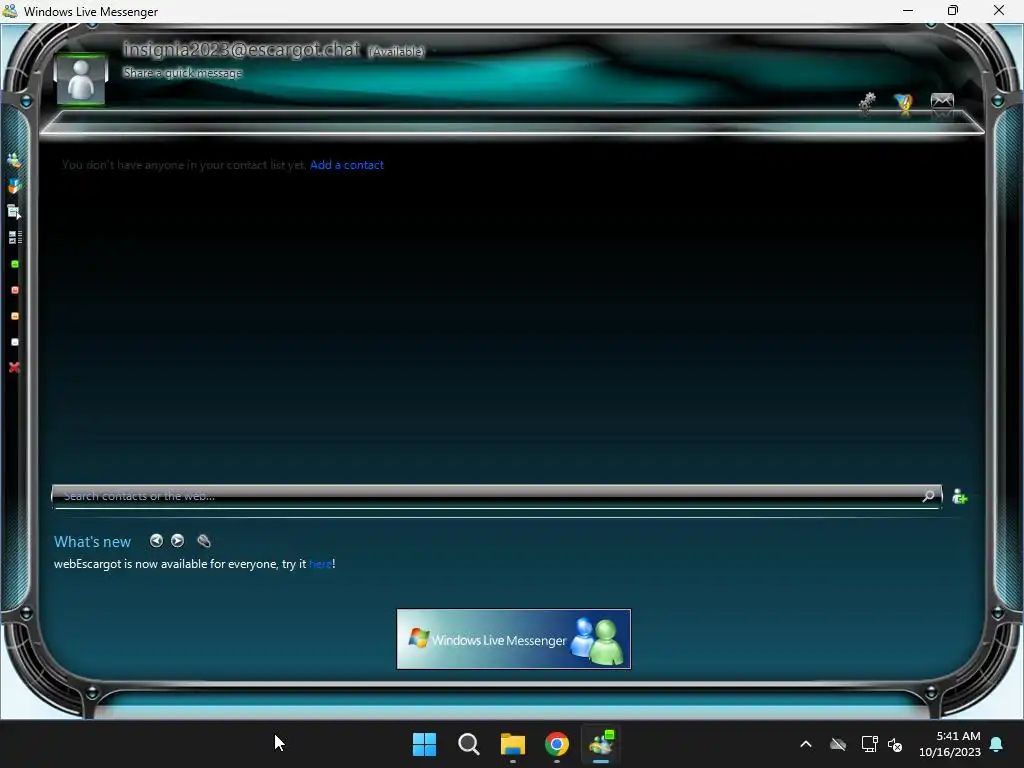Open the notification bell icon
The image size is (1024, 768).
pyautogui.click(x=997, y=744)
